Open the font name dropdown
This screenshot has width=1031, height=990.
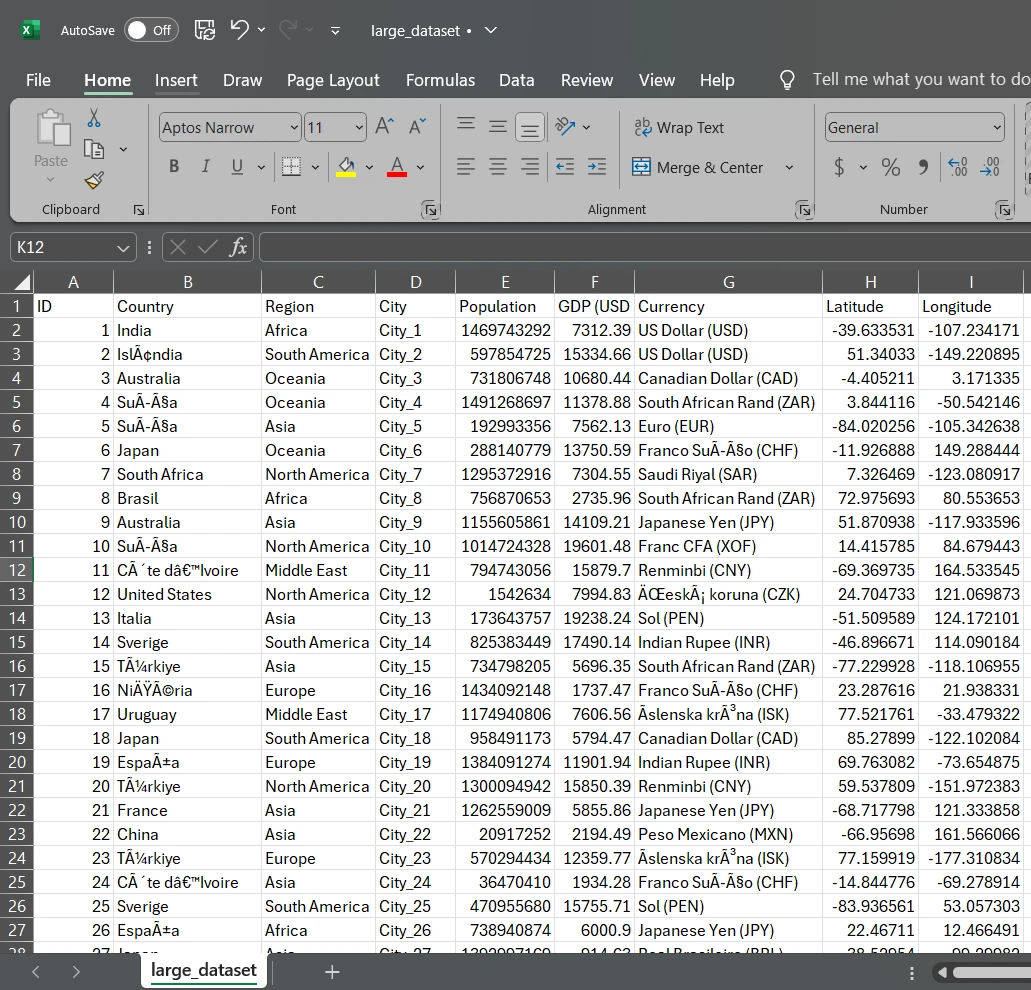click(294, 128)
